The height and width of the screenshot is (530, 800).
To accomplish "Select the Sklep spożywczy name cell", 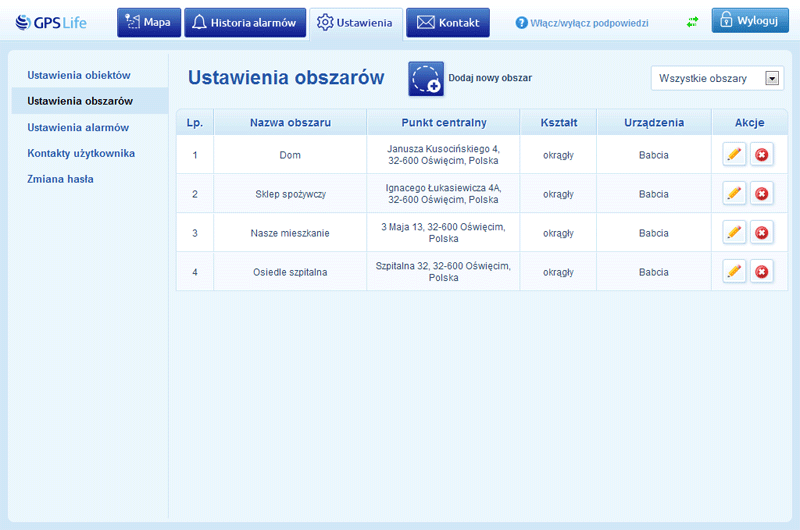I will (x=290, y=194).
